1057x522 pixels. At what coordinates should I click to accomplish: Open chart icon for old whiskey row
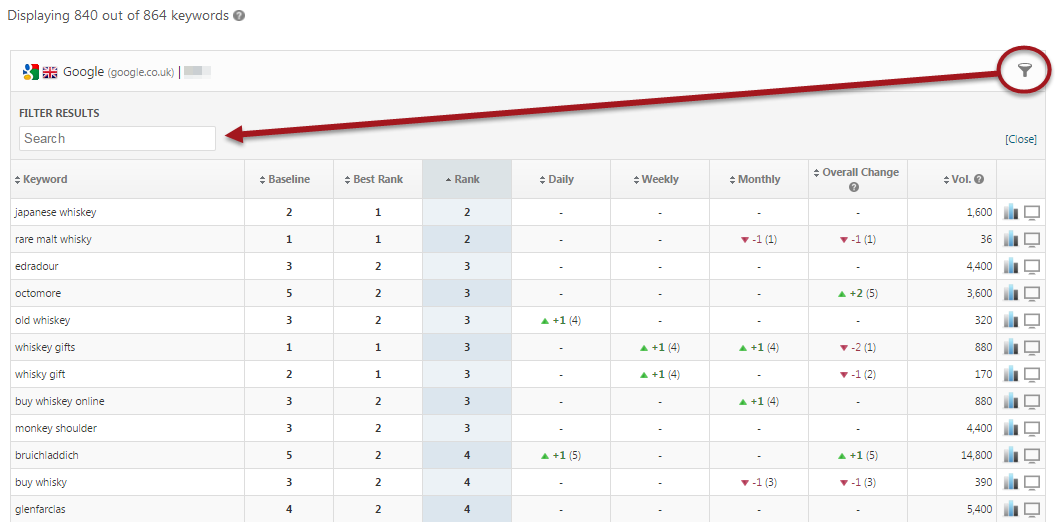[x=1010, y=320]
